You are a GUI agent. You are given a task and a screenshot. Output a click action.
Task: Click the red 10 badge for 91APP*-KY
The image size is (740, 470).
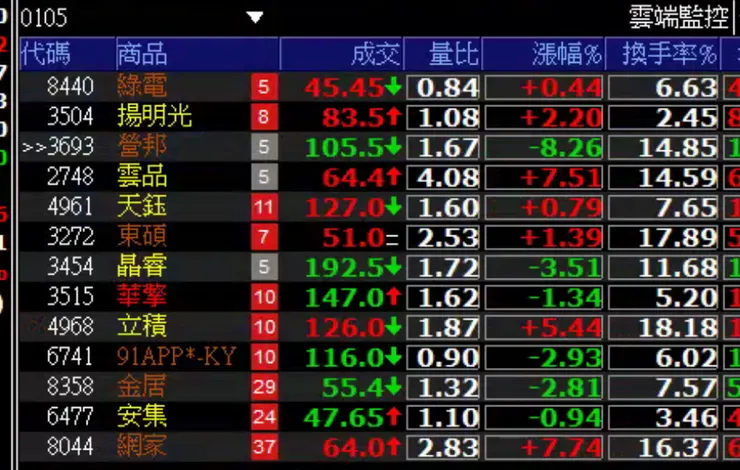coord(264,357)
